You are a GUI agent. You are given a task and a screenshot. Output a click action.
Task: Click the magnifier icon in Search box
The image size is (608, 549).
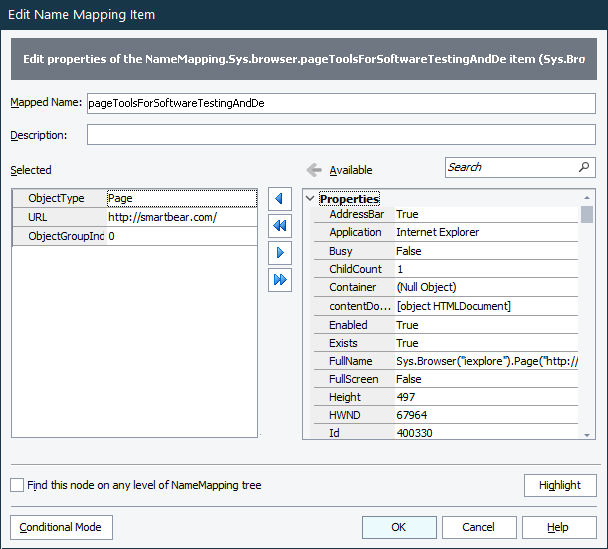tap(585, 167)
